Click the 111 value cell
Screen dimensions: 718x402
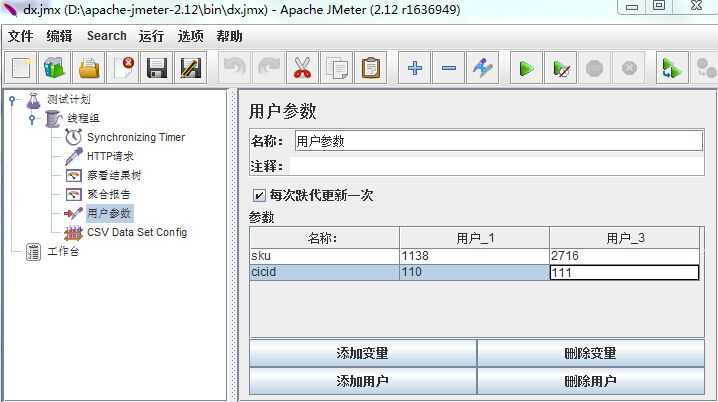[625, 272]
